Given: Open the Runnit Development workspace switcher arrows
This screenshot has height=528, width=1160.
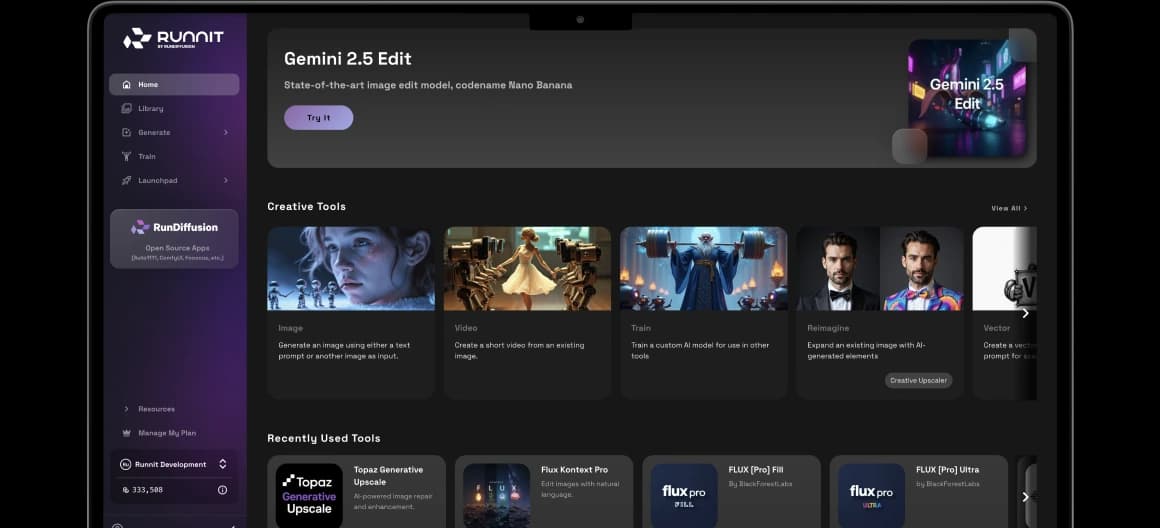Looking at the screenshot, I should pyautogui.click(x=223, y=464).
